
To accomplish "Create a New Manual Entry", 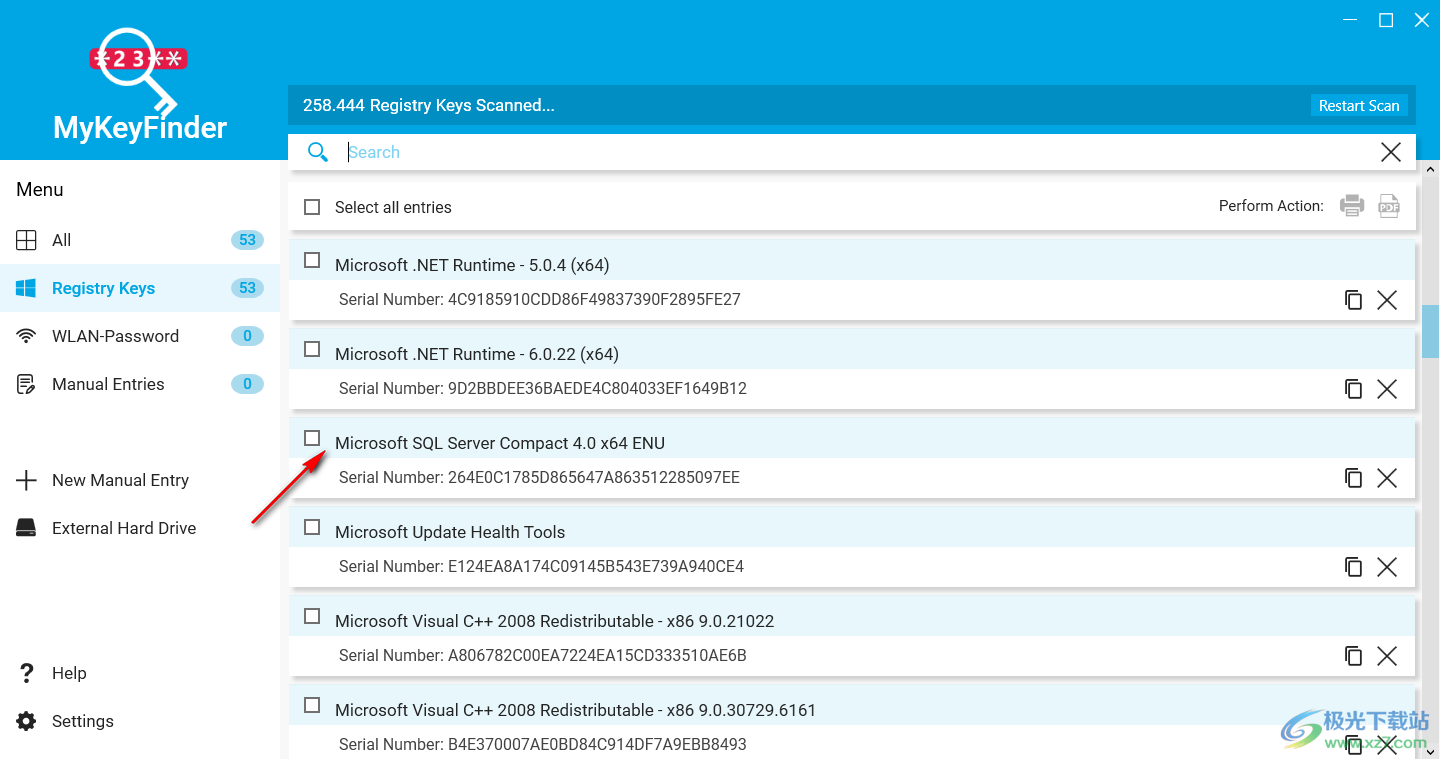I will pyautogui.click(x=140, y=480).
